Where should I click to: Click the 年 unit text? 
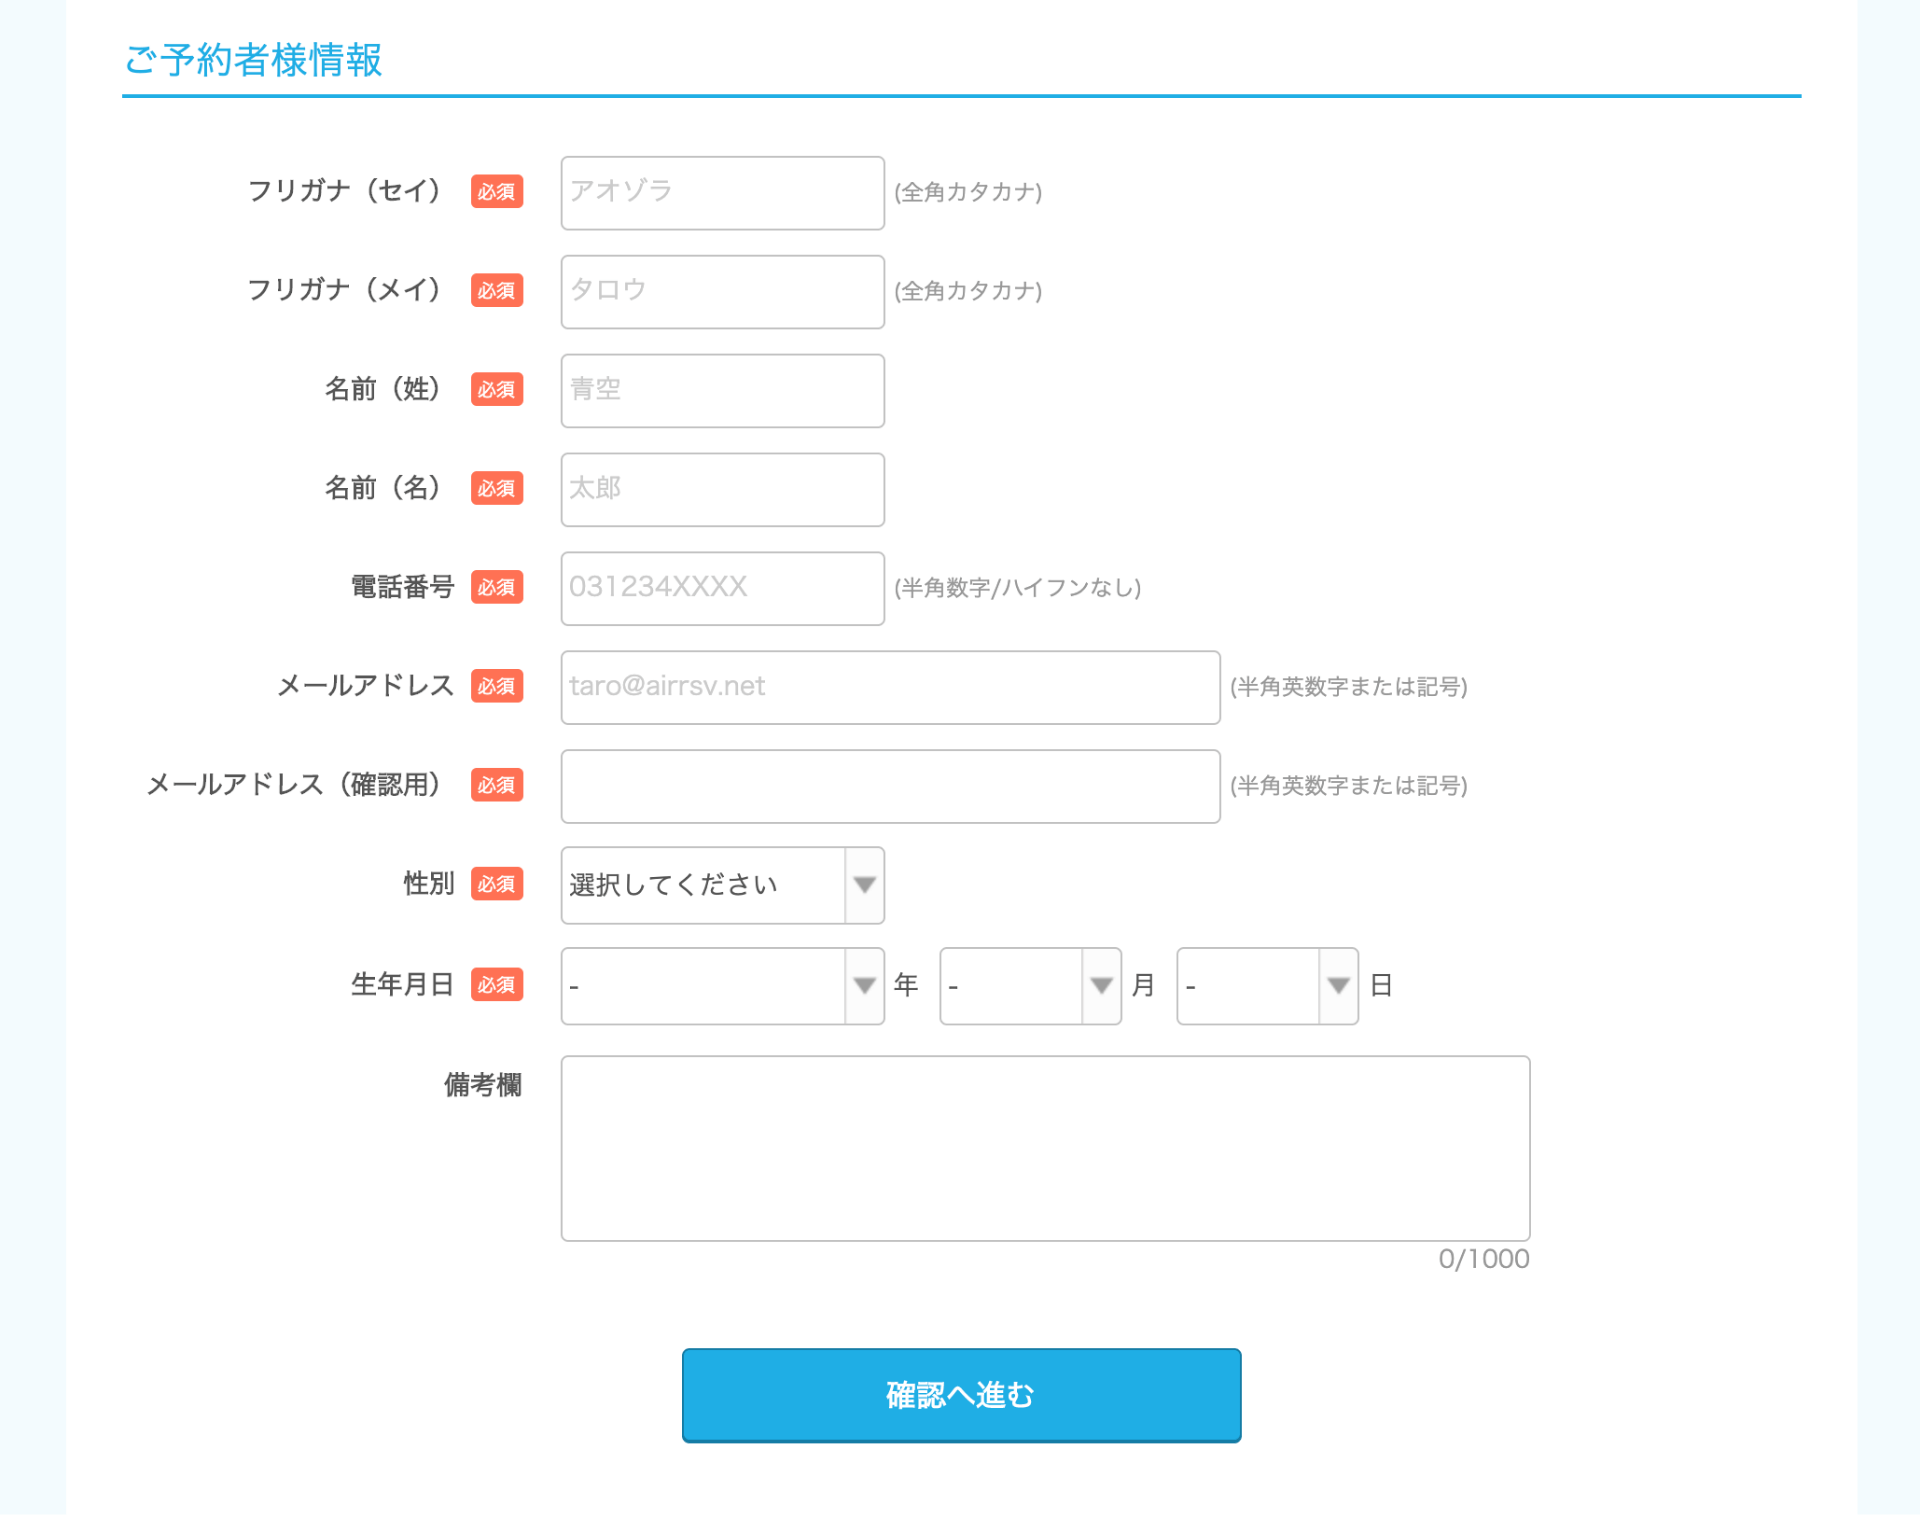906,985
